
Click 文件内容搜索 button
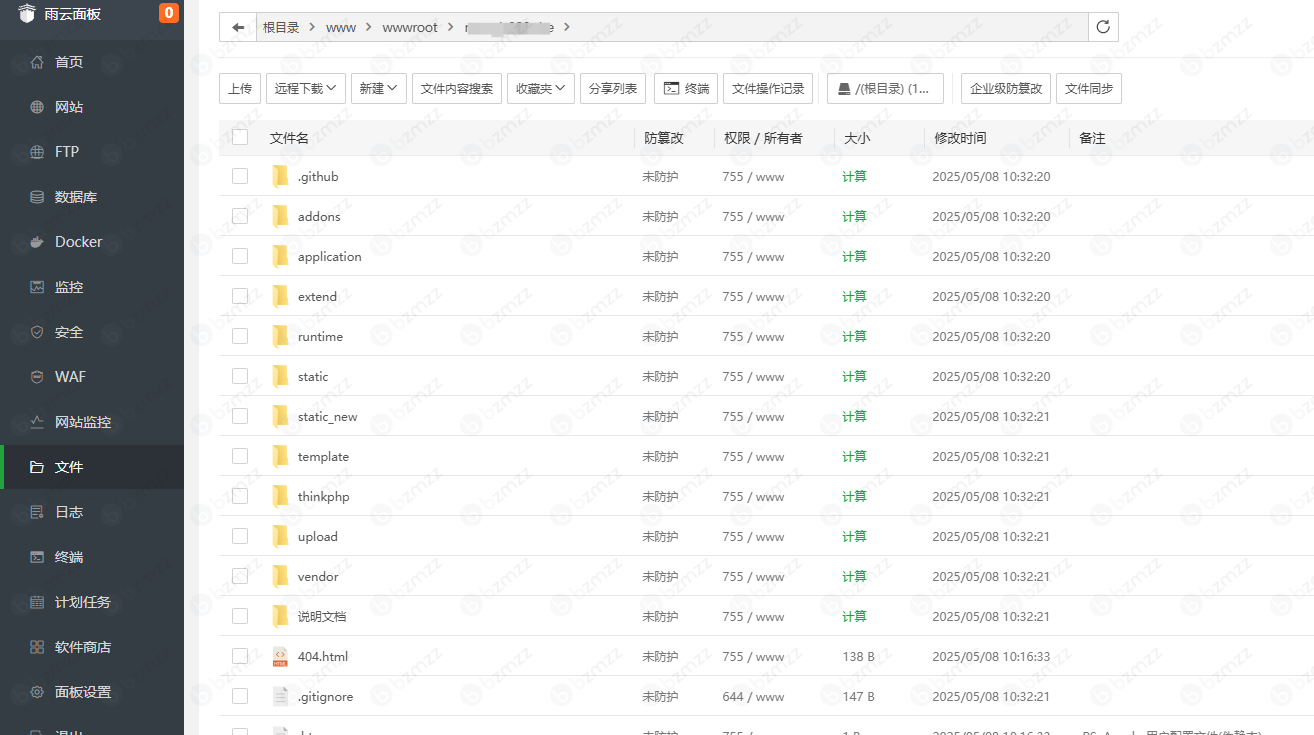tap(457, 88)
